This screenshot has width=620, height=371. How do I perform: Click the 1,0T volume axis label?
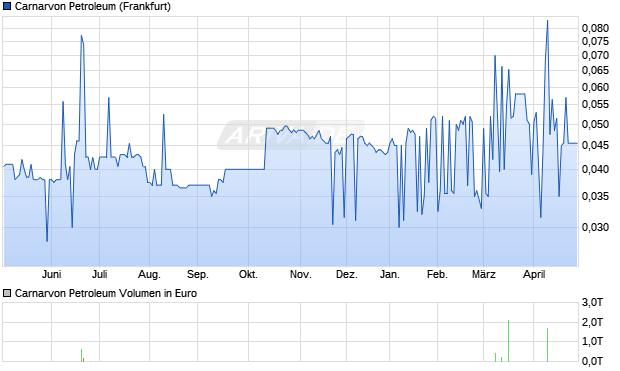[x=592, y=341]
